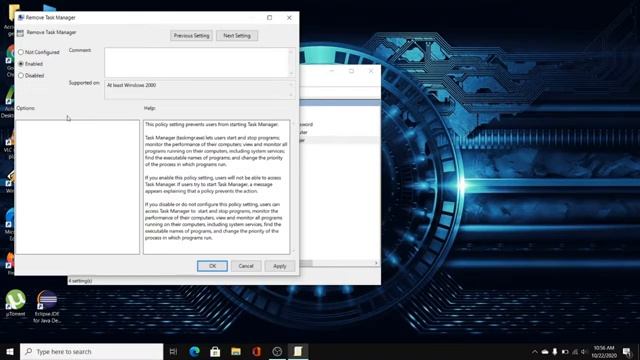The image size is (640, 360).
Task: Select the Disabled radio button
Action: [21, 75]
